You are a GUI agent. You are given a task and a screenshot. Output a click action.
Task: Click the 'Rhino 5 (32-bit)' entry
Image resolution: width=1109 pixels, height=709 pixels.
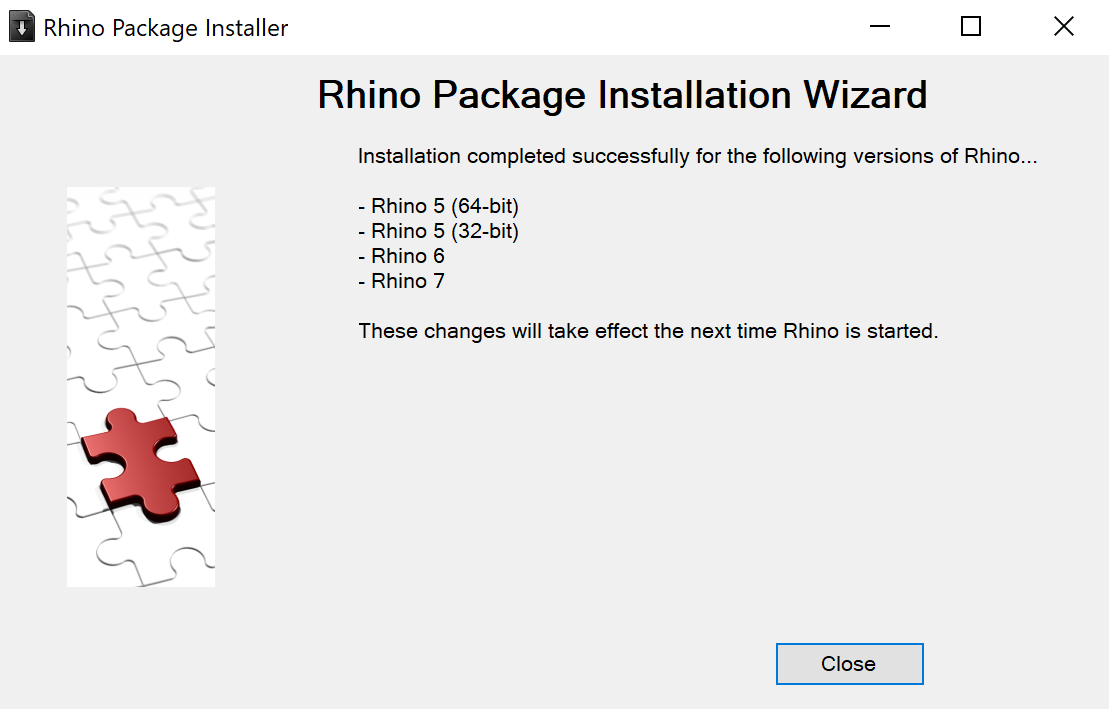coord(438,231)
